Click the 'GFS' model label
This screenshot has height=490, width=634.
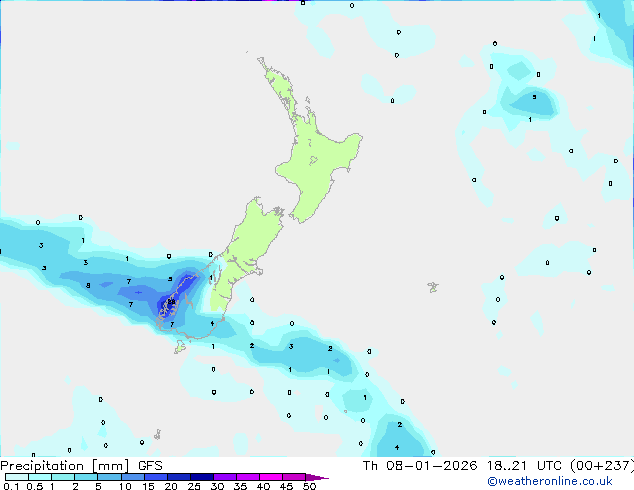click(150, 466)
